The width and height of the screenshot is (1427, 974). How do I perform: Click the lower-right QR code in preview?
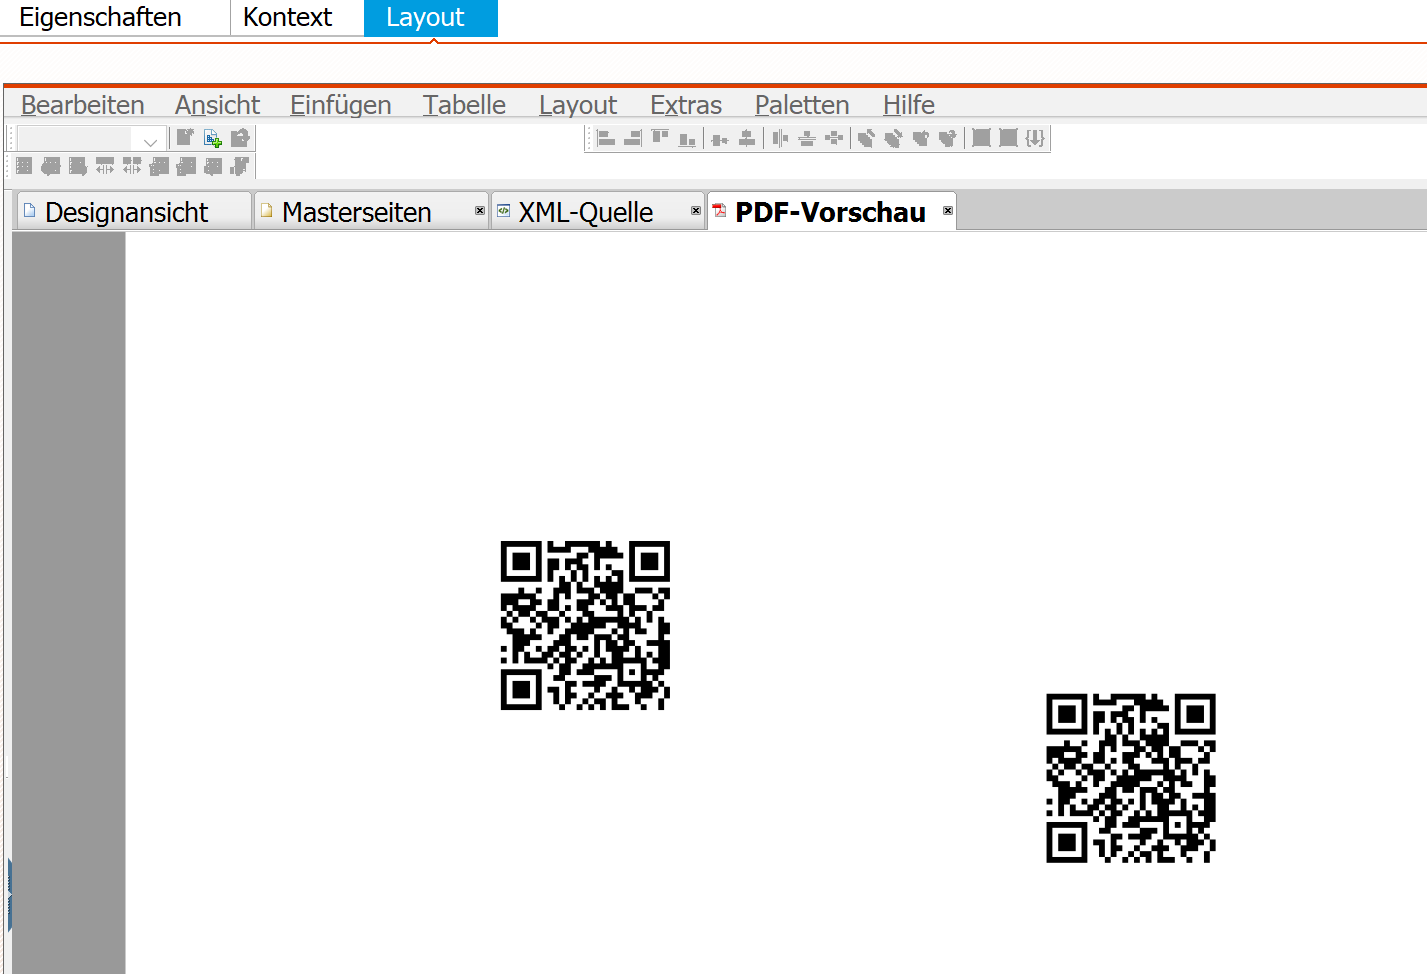1131,778
